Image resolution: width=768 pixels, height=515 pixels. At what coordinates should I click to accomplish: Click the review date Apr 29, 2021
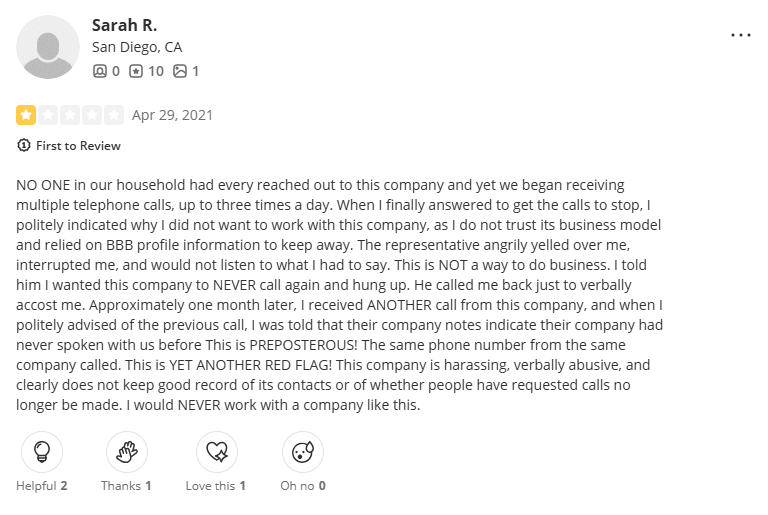[172, 115]
